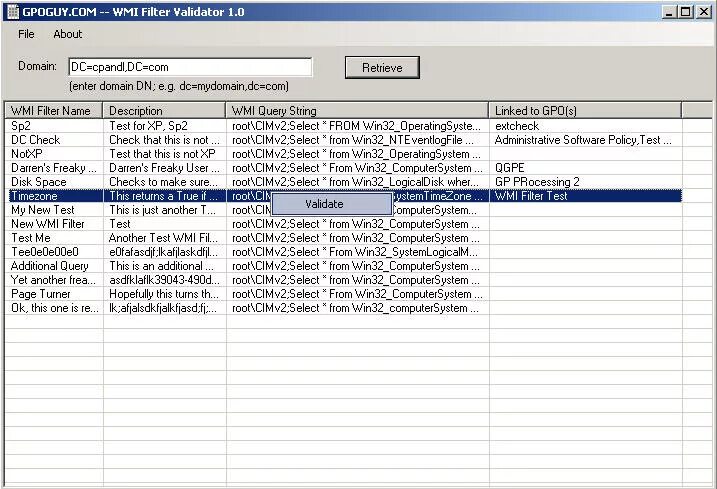Viewport: 717px width, 489px height.
Task: Focus the Domain input field
Action: (x=190, y=67)
